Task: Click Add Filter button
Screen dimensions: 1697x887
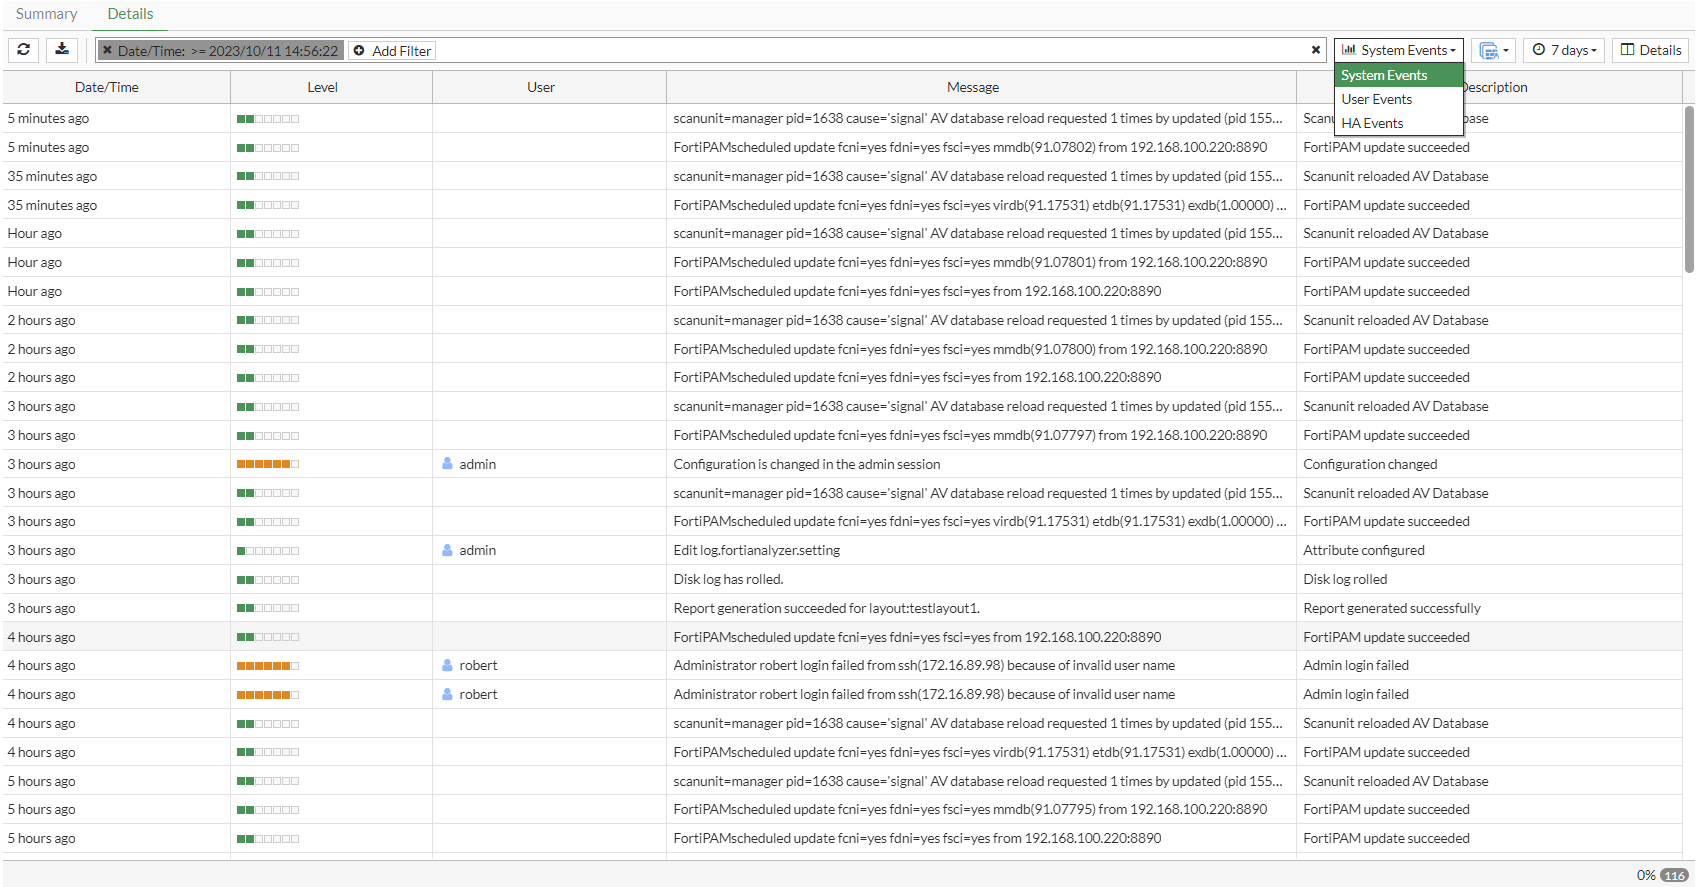Action: (392, 51)
